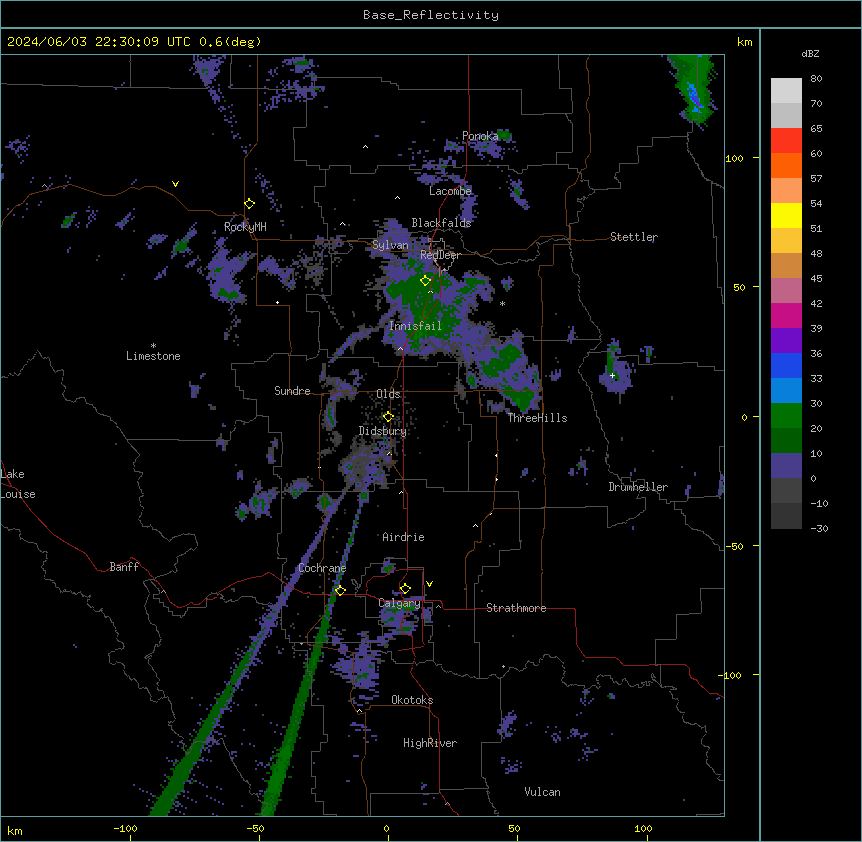Viewport: 862px width, 842px height.
Task: Click the Limestone label
Action: click(x=153, y=356)
